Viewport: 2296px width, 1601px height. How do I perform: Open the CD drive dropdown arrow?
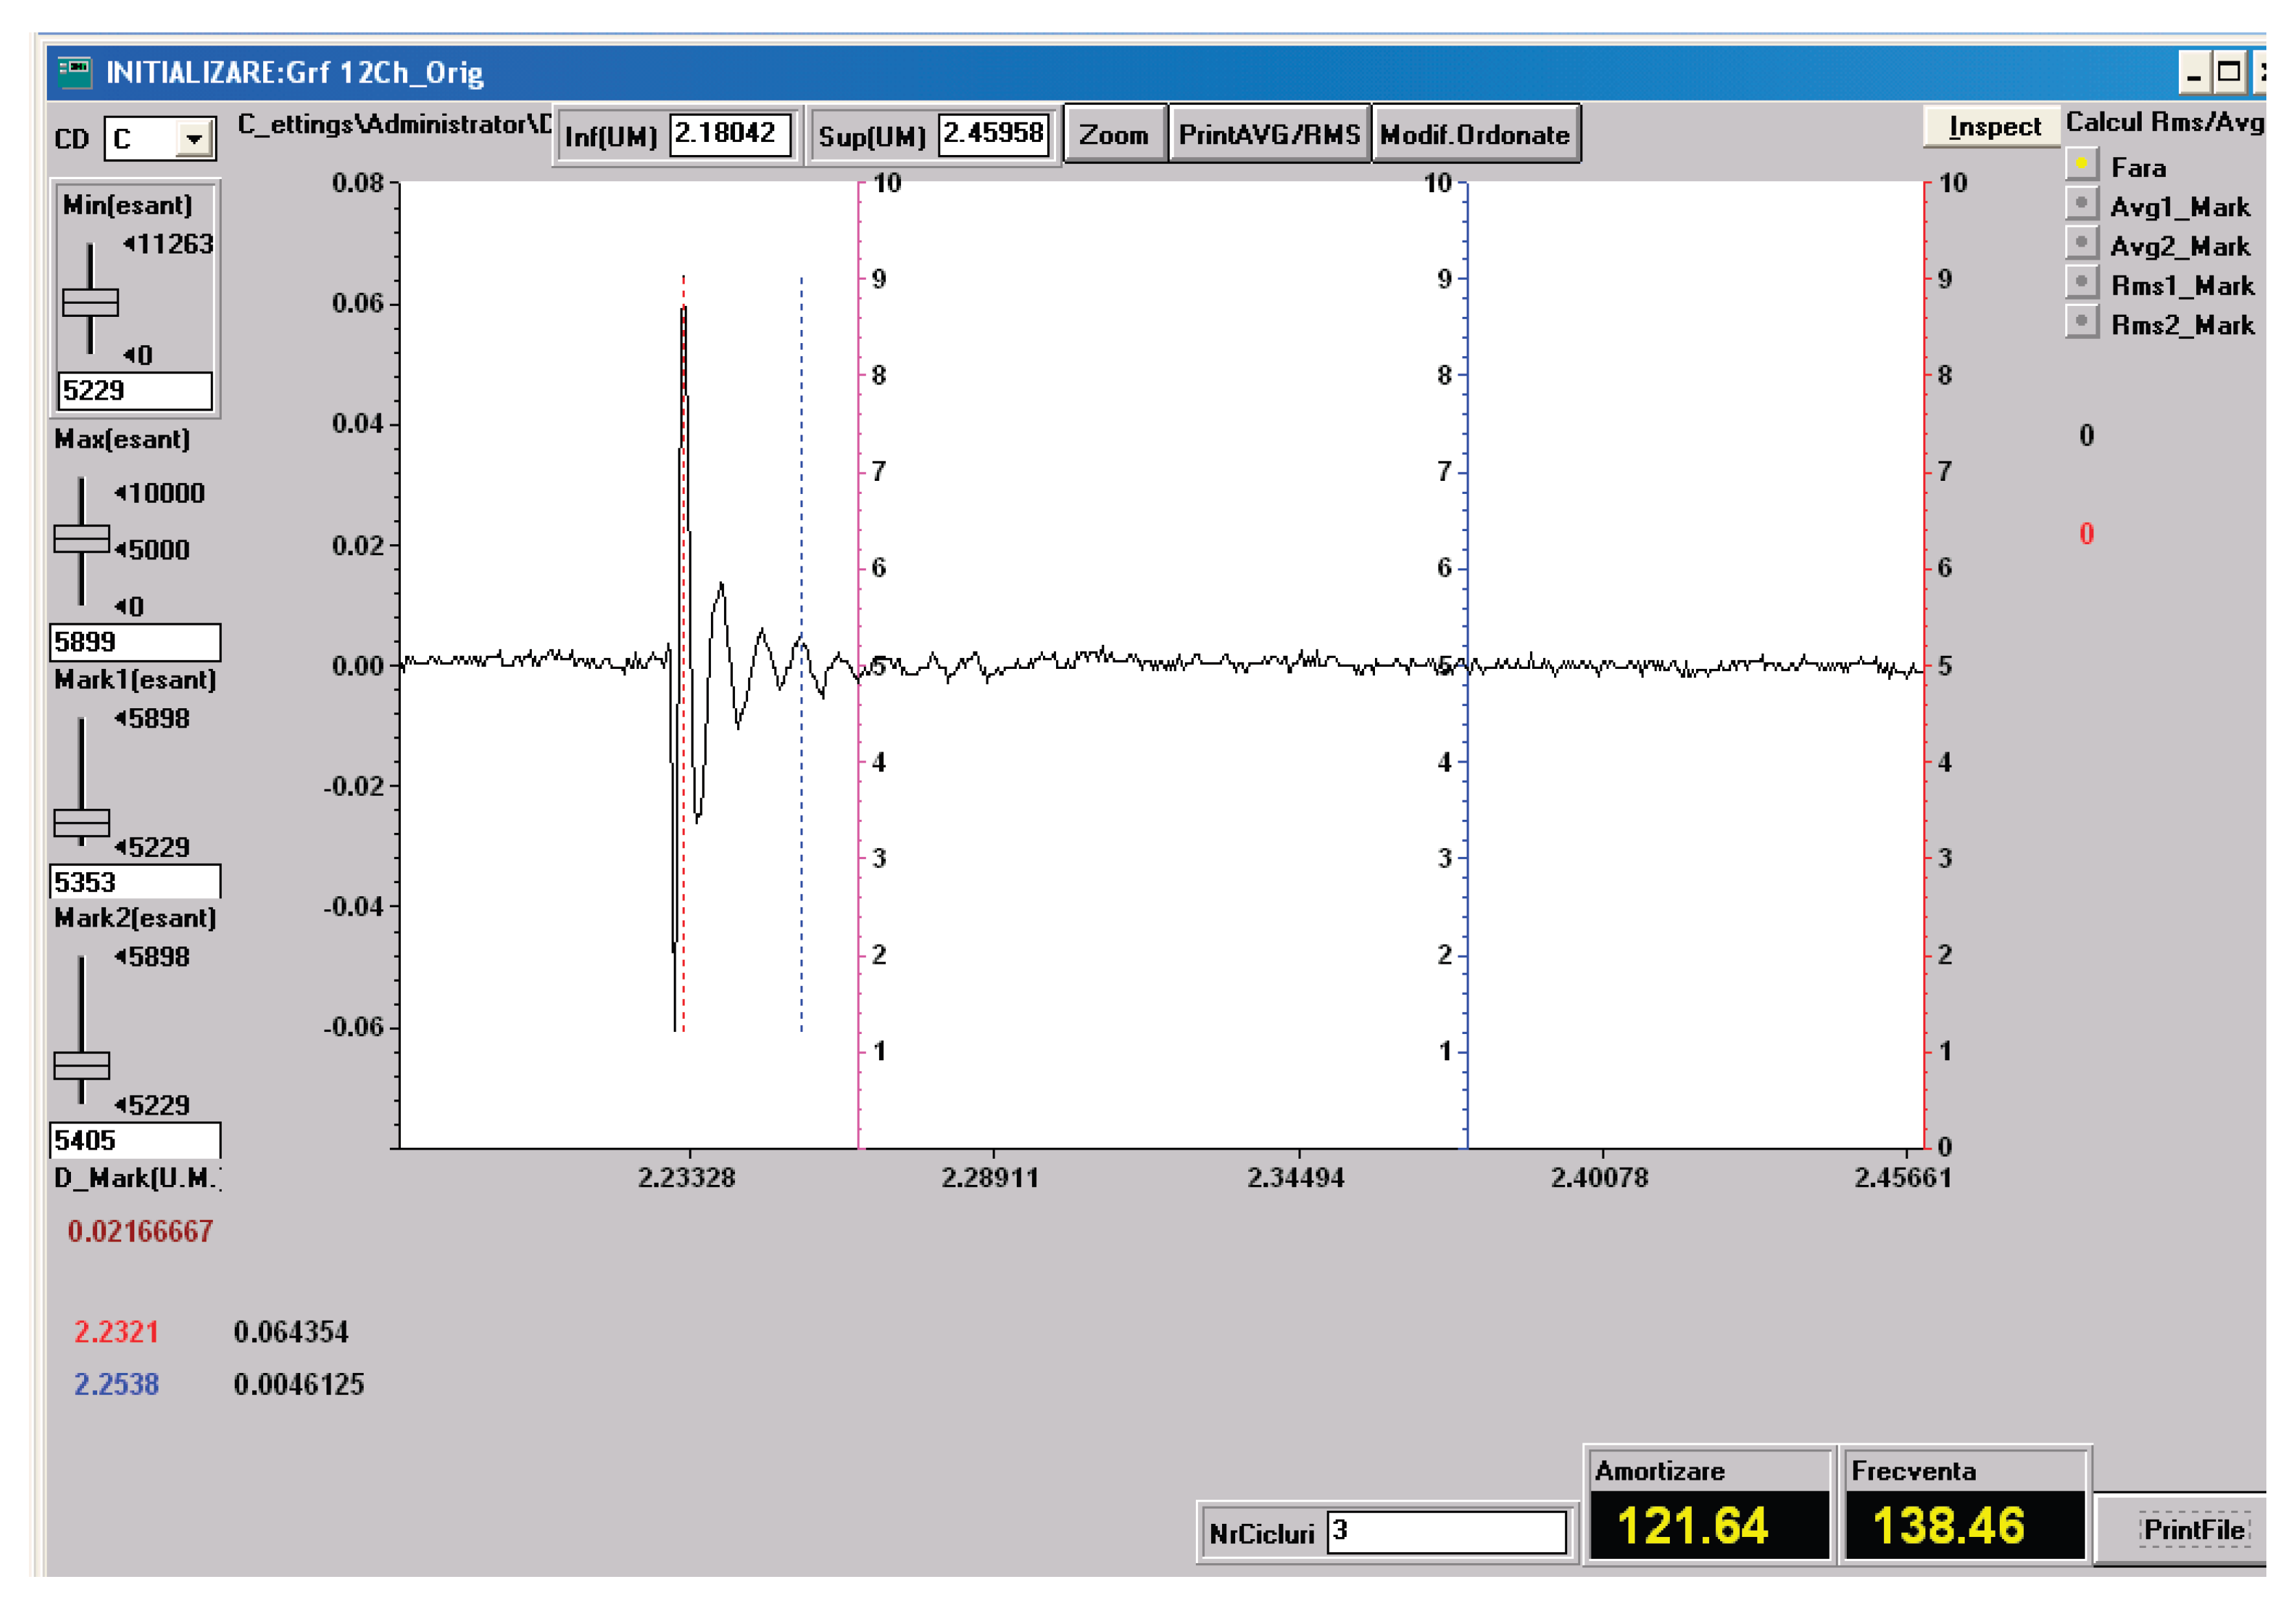195,139
